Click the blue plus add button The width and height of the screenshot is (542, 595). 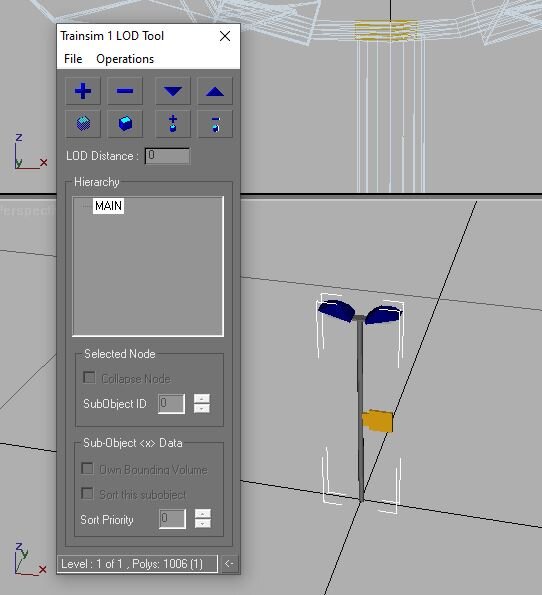coord(83,91)
